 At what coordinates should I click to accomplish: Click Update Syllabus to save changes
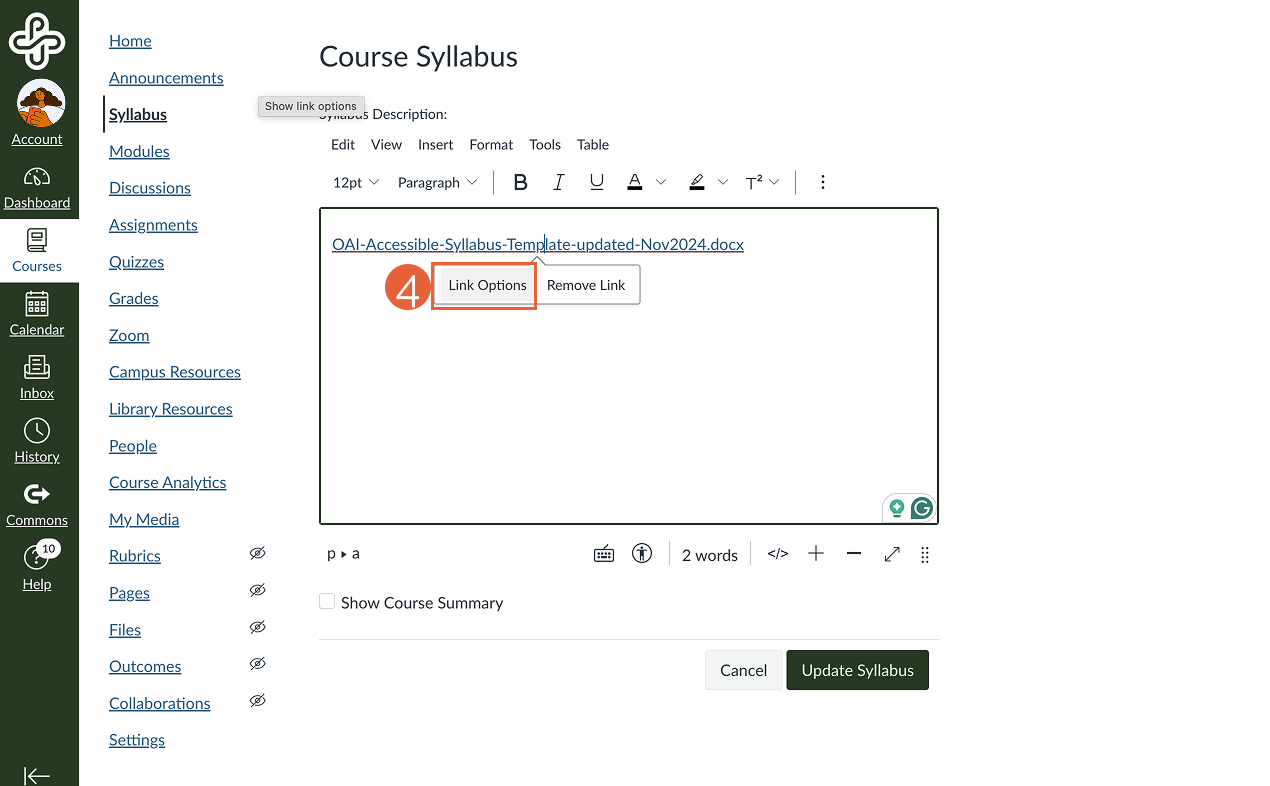coord(857,670)
